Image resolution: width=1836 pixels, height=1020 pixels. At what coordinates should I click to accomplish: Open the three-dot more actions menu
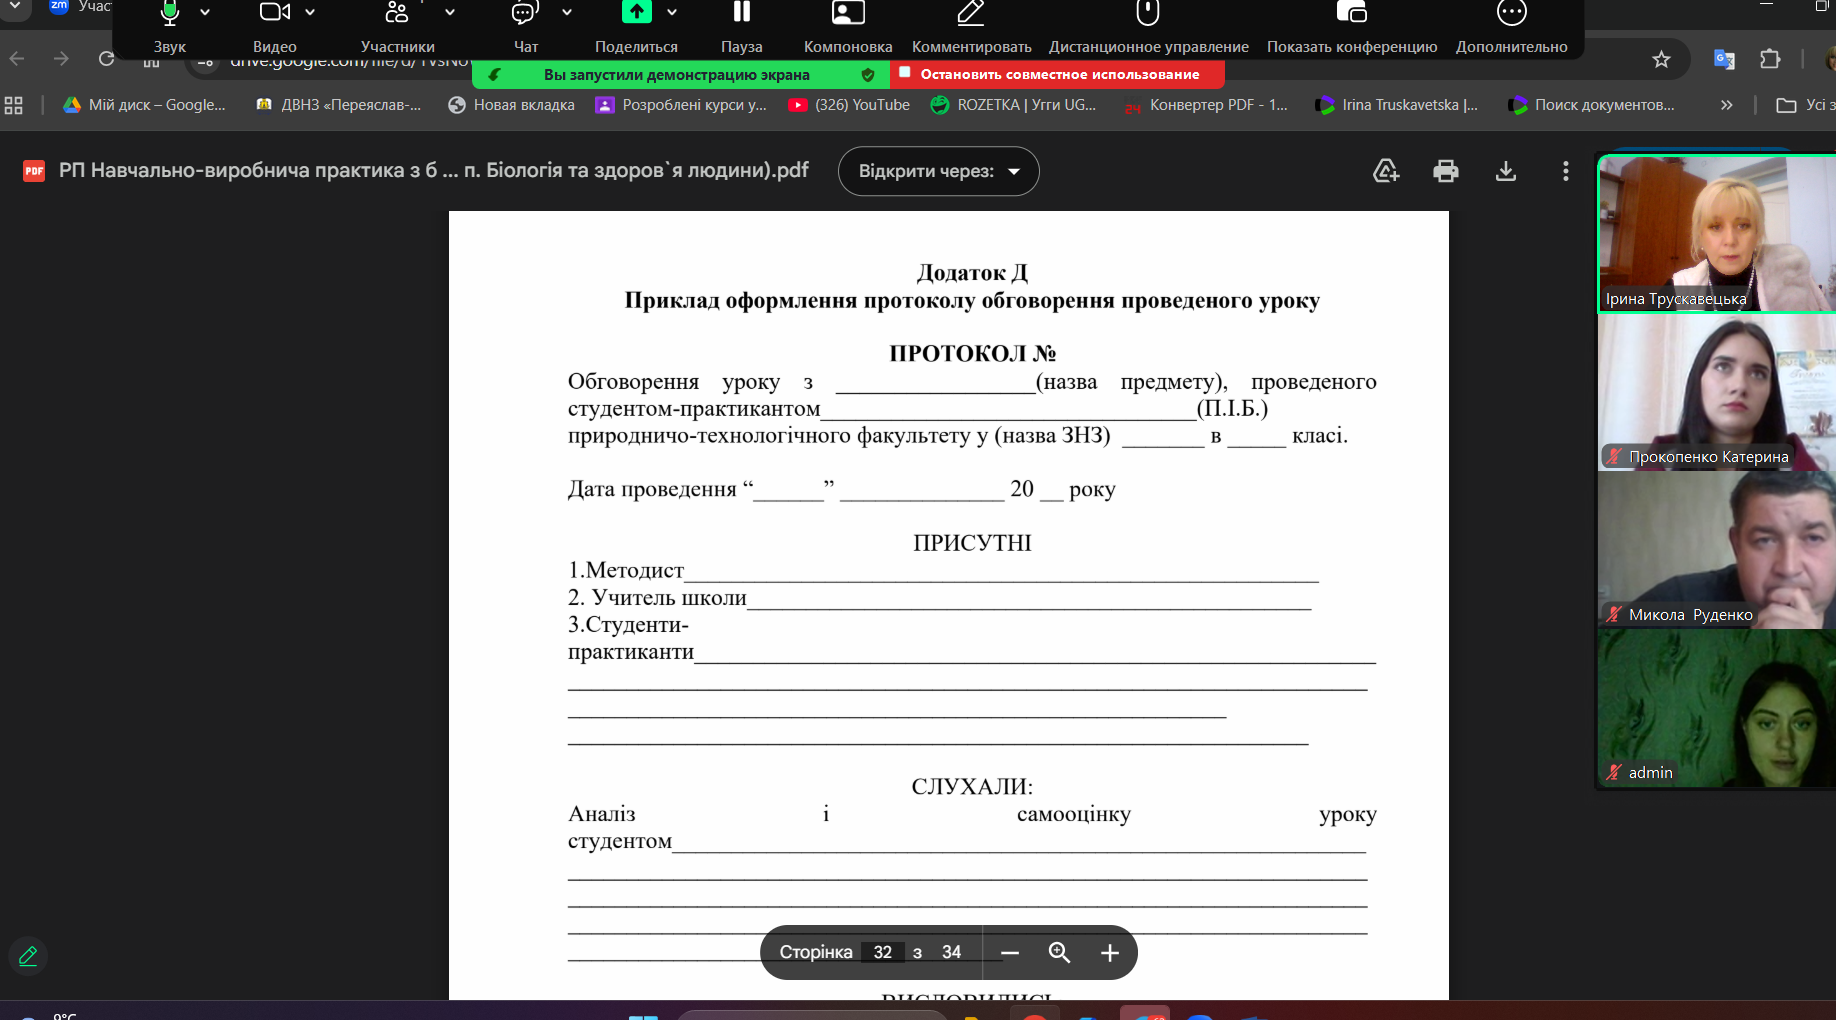[1565, 171]
